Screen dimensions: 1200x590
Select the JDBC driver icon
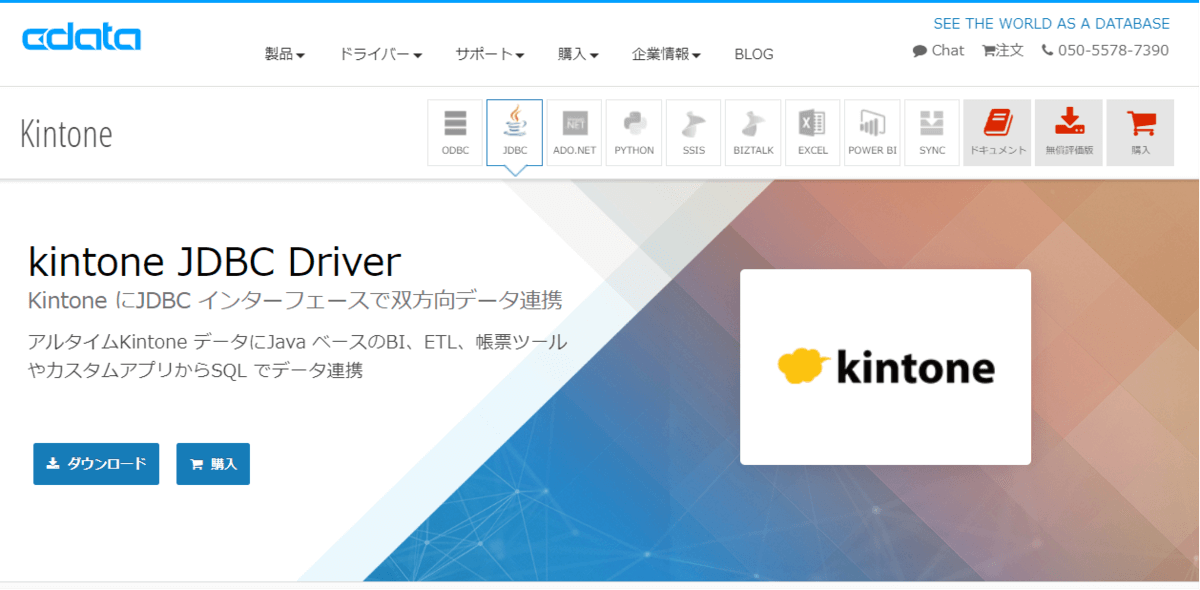point(515,132)
